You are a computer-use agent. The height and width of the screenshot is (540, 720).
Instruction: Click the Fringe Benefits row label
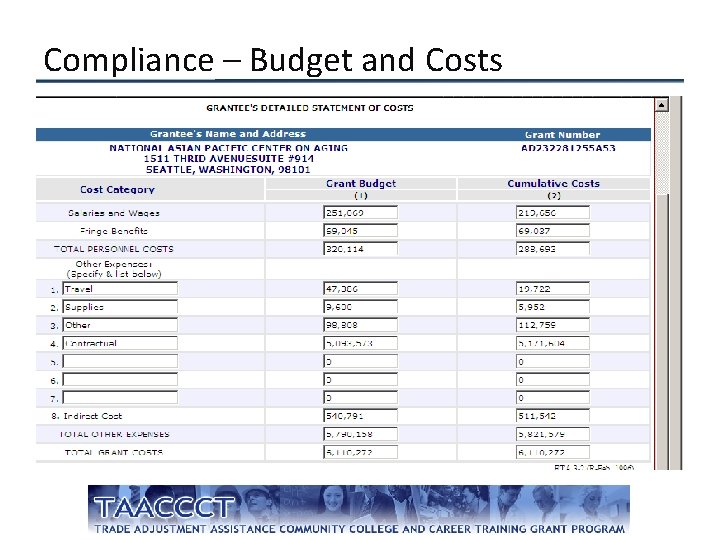[x=114, y=231]
